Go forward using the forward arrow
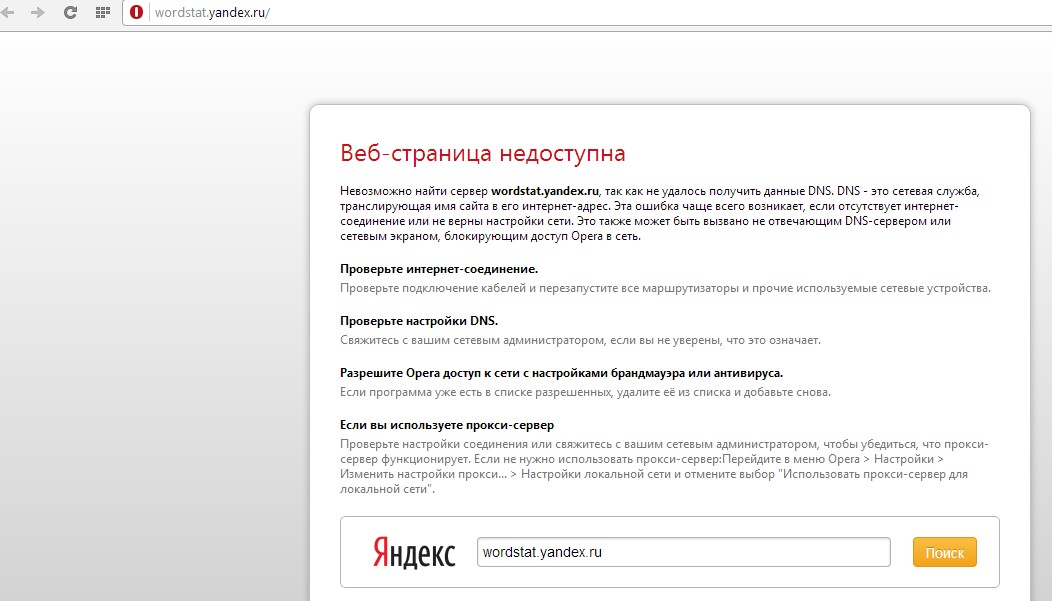This screenshot has height=601, width=1052. point(38,12)
